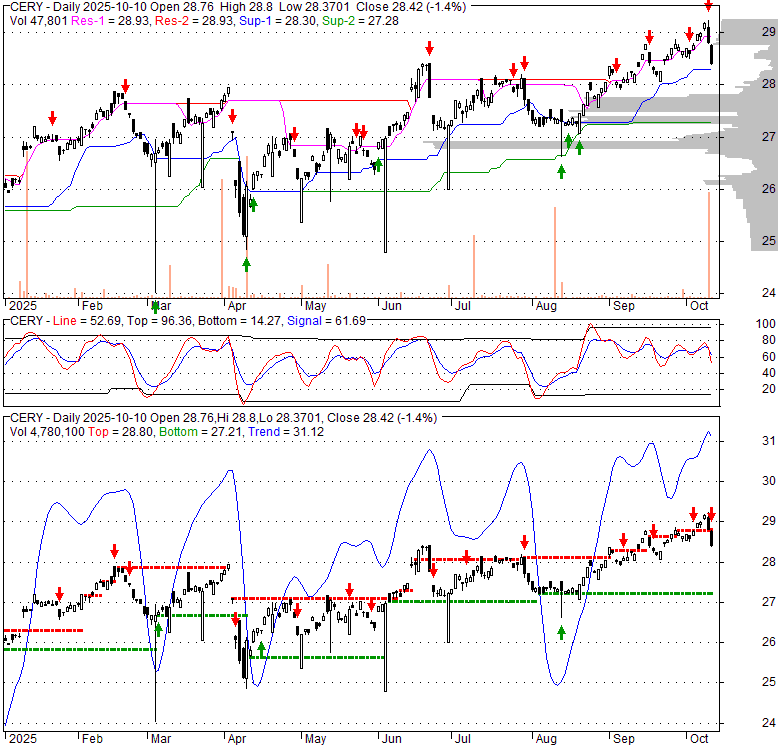The height and width of the screenshot is (745, 780).
Task: Click the 31 price label on bottom chart axis
Action: coord(767,441)
